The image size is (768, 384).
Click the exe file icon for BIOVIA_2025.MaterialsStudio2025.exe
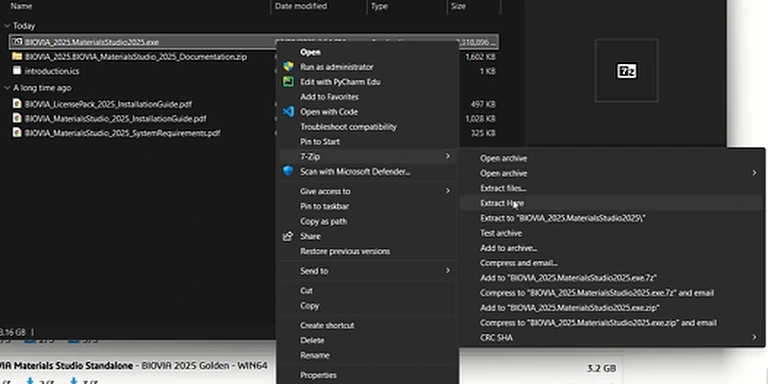pyautogui.click(x=17, y=42)
